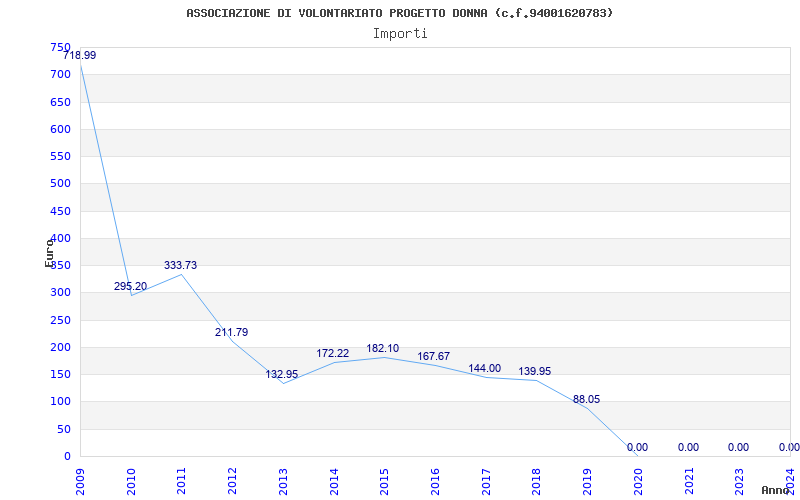Click the 700 y-axis tick label
Image resolution: width=800 pixels, height=500 pixels.
(x=60, y=74)
